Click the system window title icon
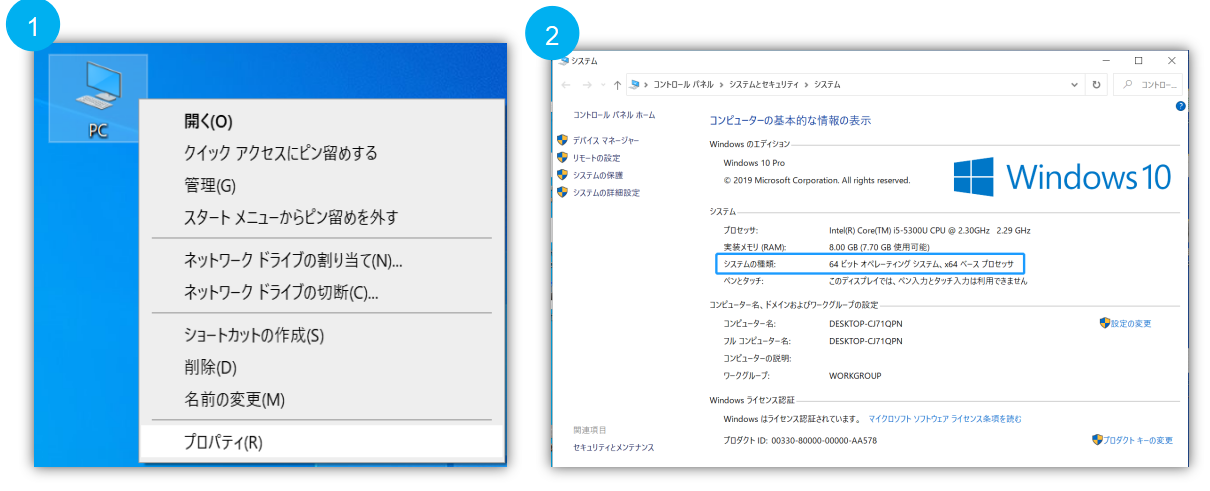 coord(563,60)
